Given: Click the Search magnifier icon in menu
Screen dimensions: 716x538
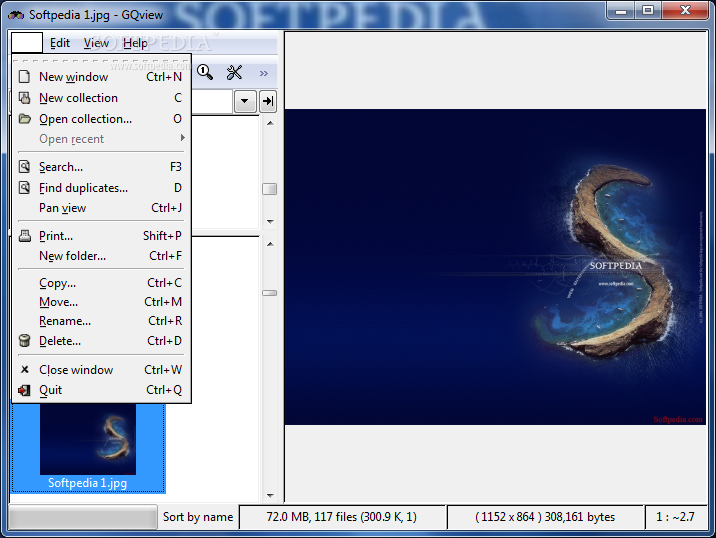Looking at the screenshot, I should click(x=25, y=167).
